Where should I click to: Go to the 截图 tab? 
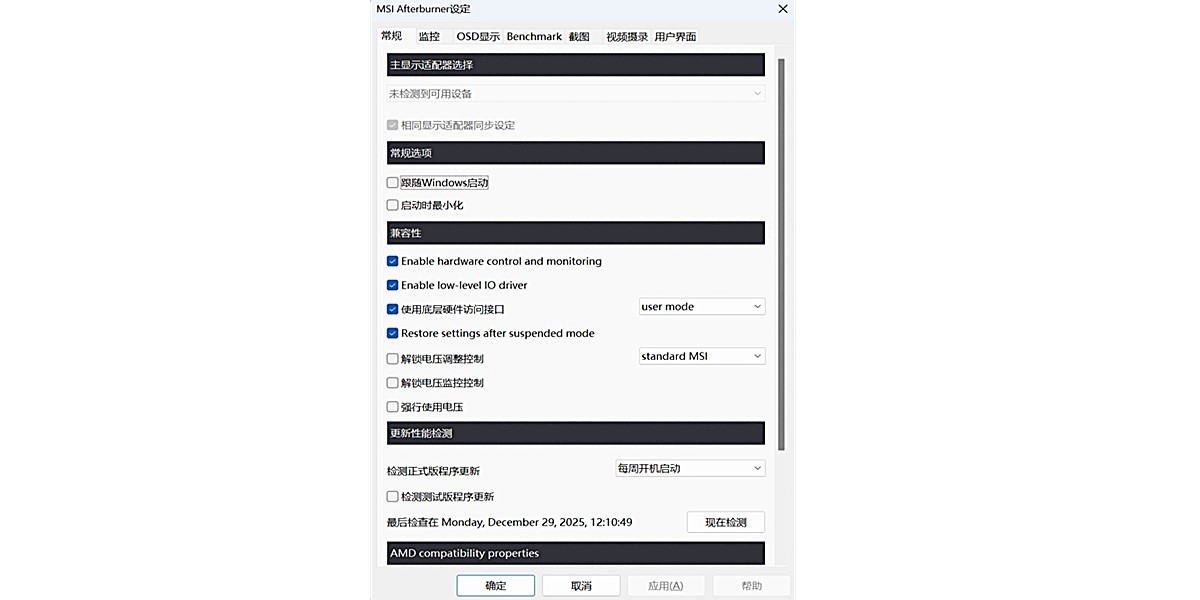click(x=579, y=36)
